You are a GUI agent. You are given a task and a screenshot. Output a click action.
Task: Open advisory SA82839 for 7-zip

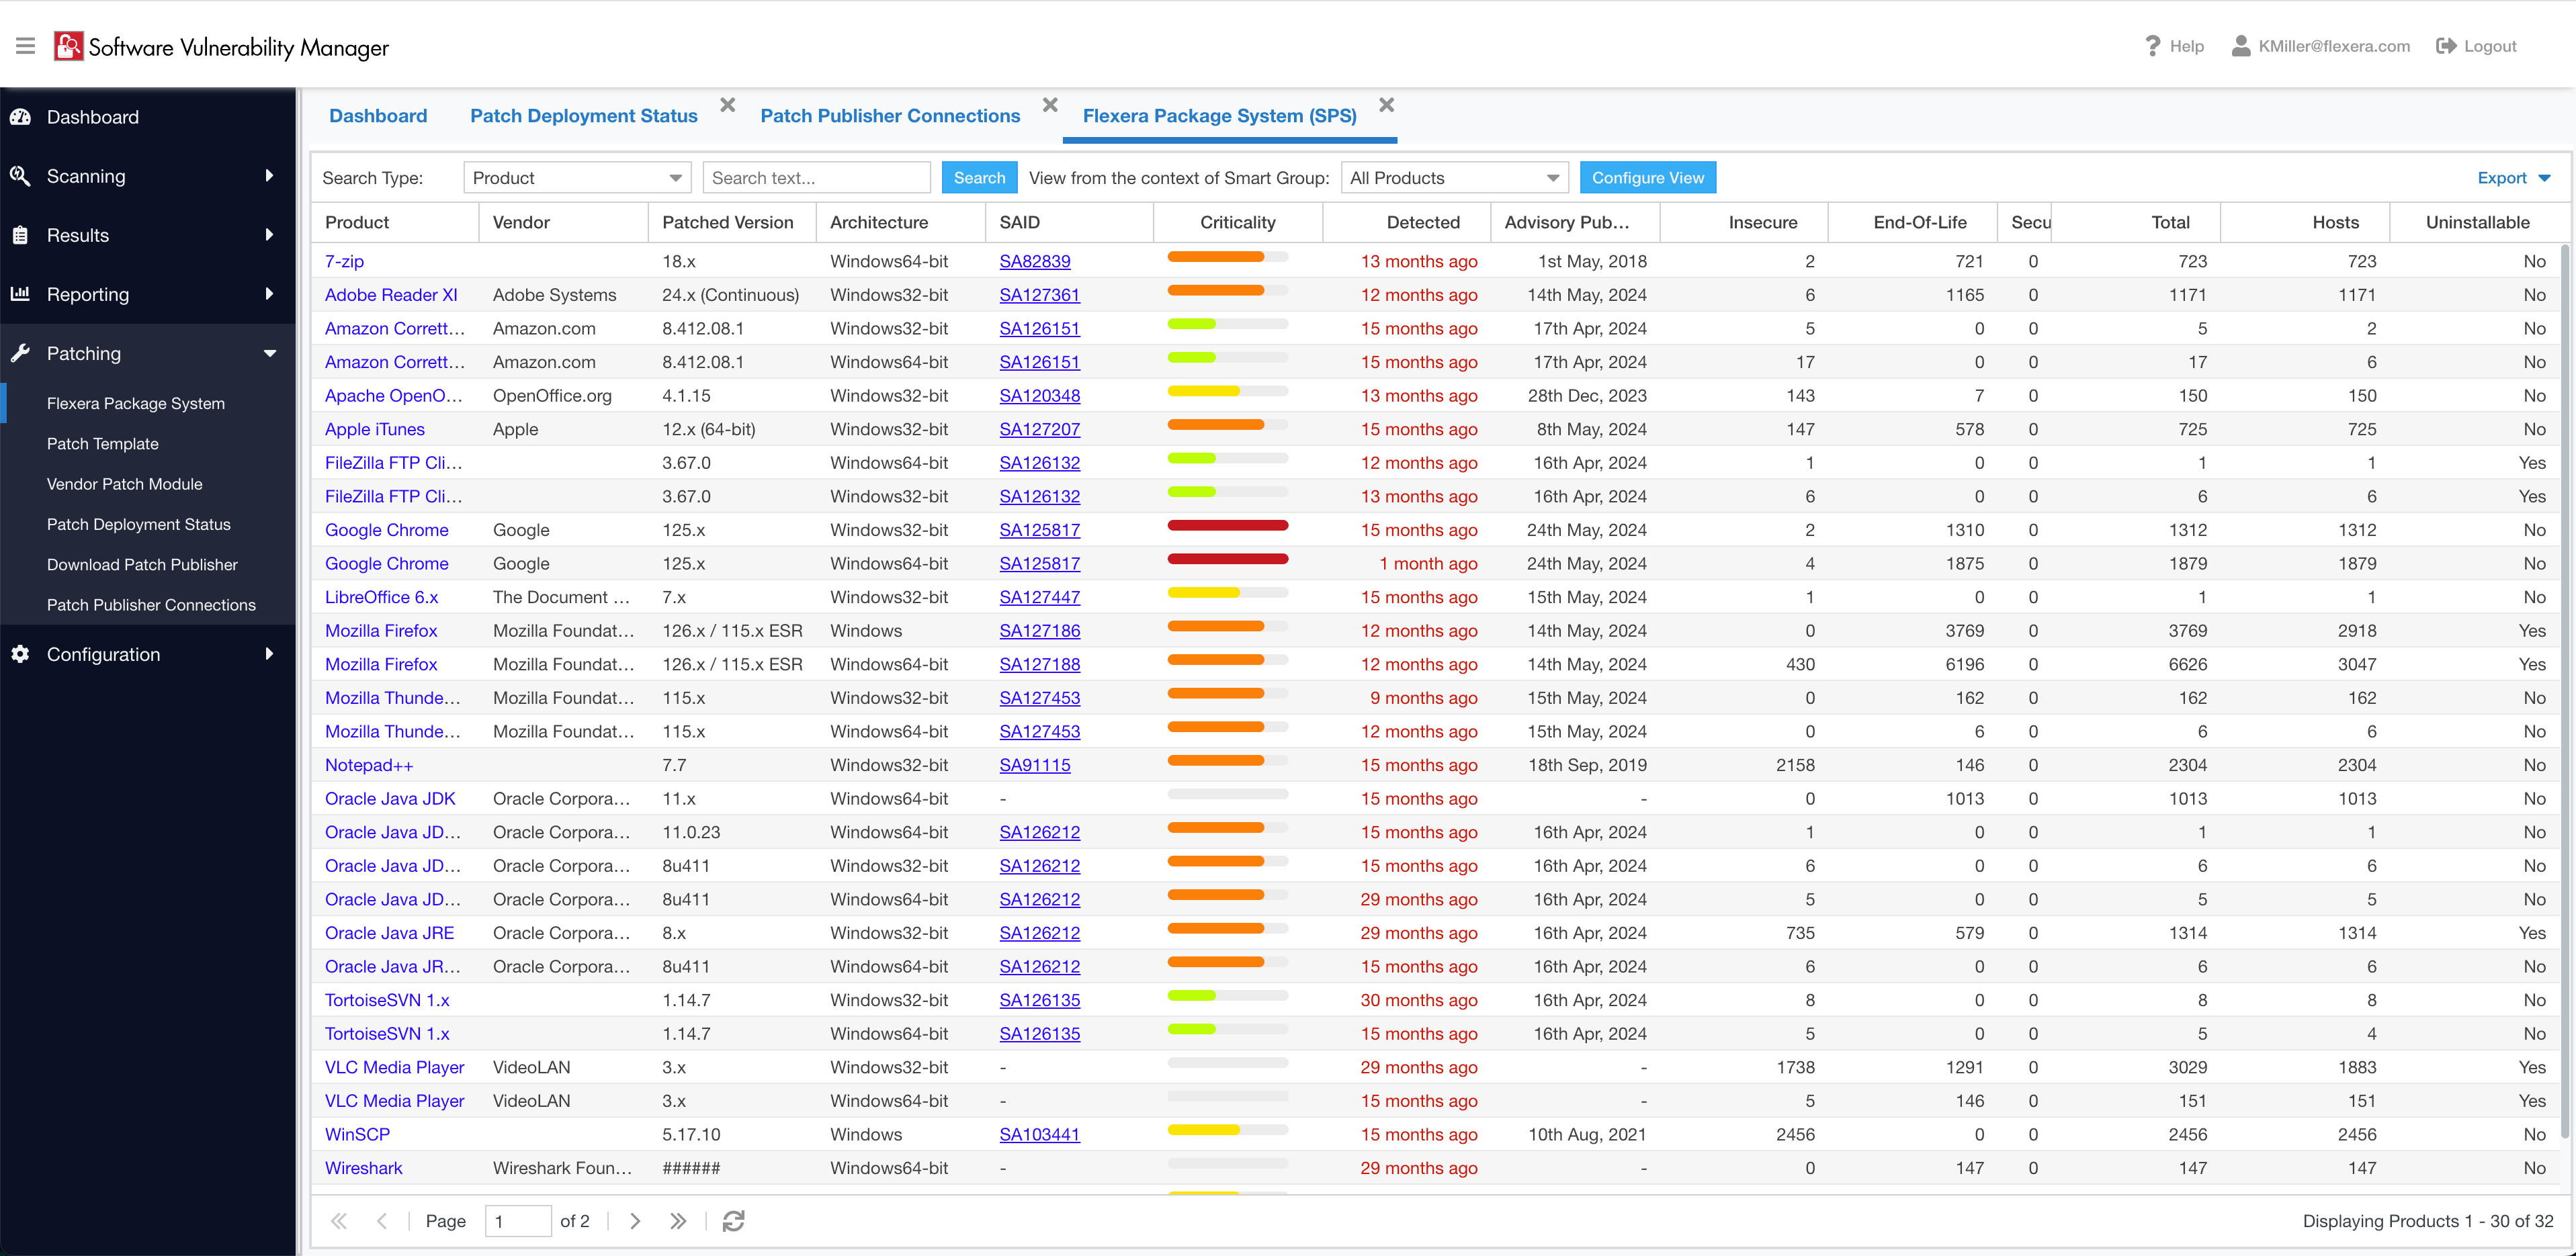(x=1035, y=261)
